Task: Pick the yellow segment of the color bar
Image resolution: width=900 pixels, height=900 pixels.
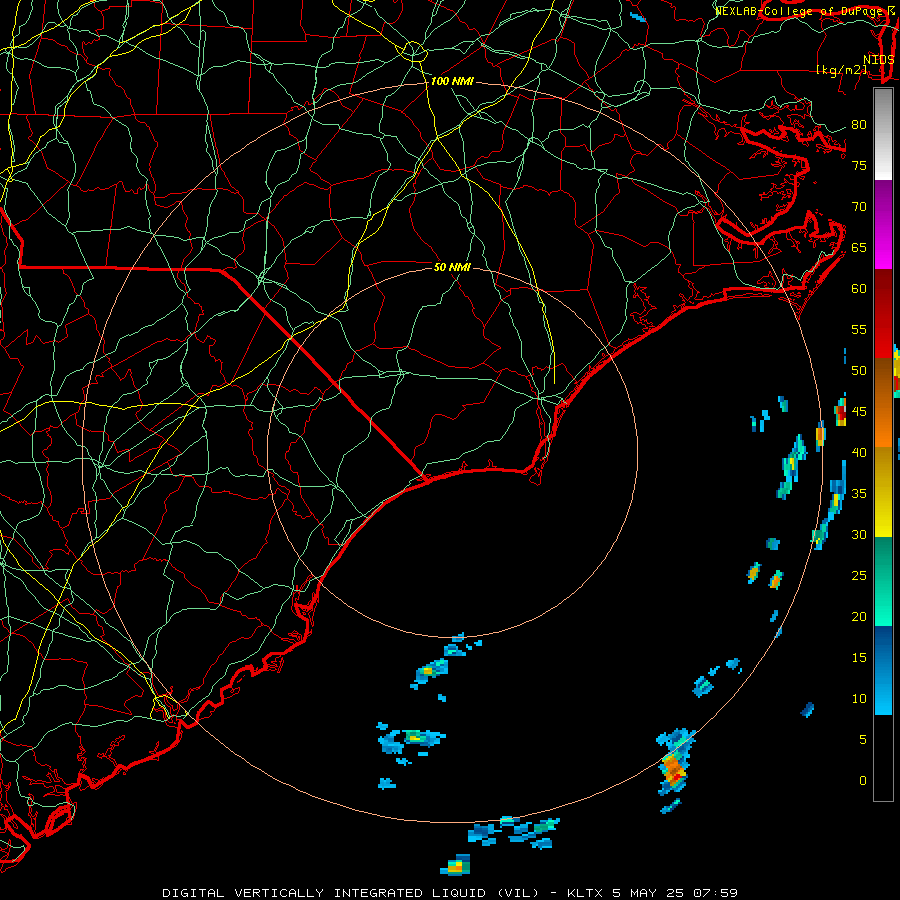Action: click(x=883, y=492)
